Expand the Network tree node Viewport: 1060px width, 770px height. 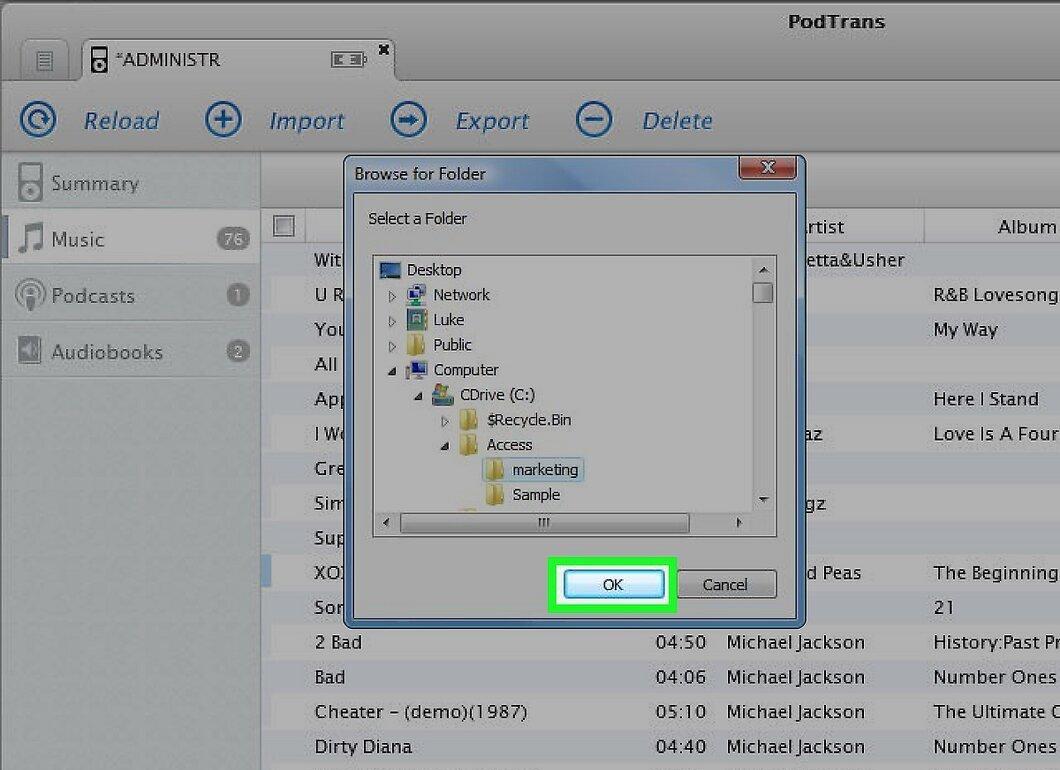point(392,295)
